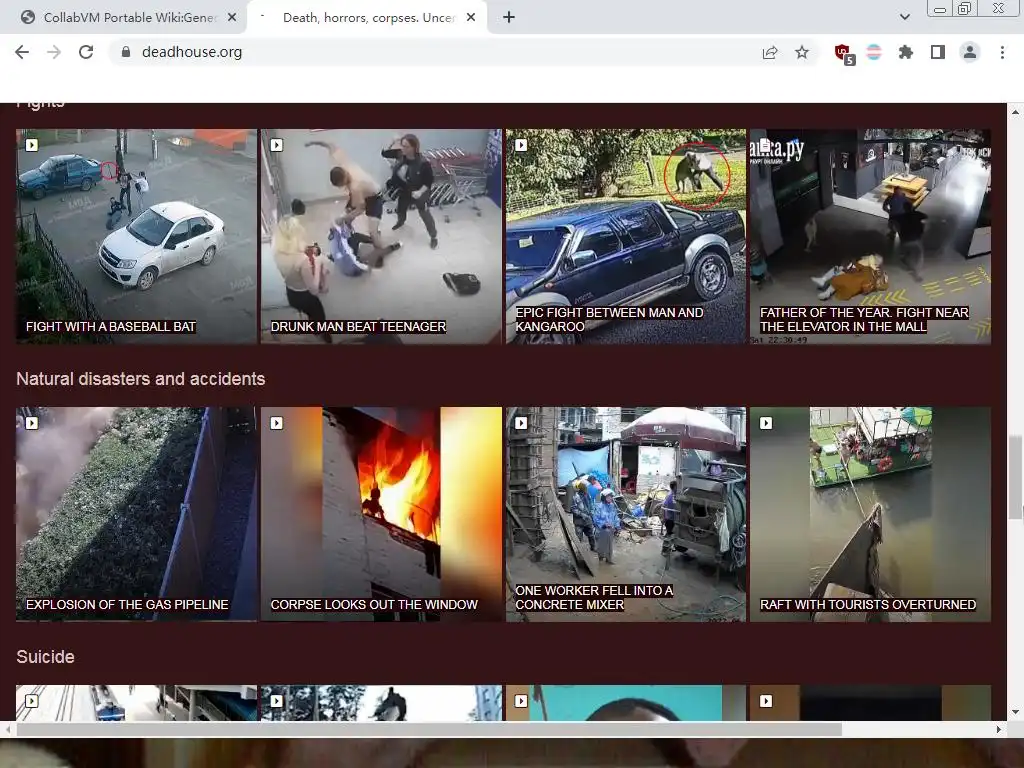This screenshot has width=1024, height=768.
Task: Bookmark this page with the star
Action: 802,52
